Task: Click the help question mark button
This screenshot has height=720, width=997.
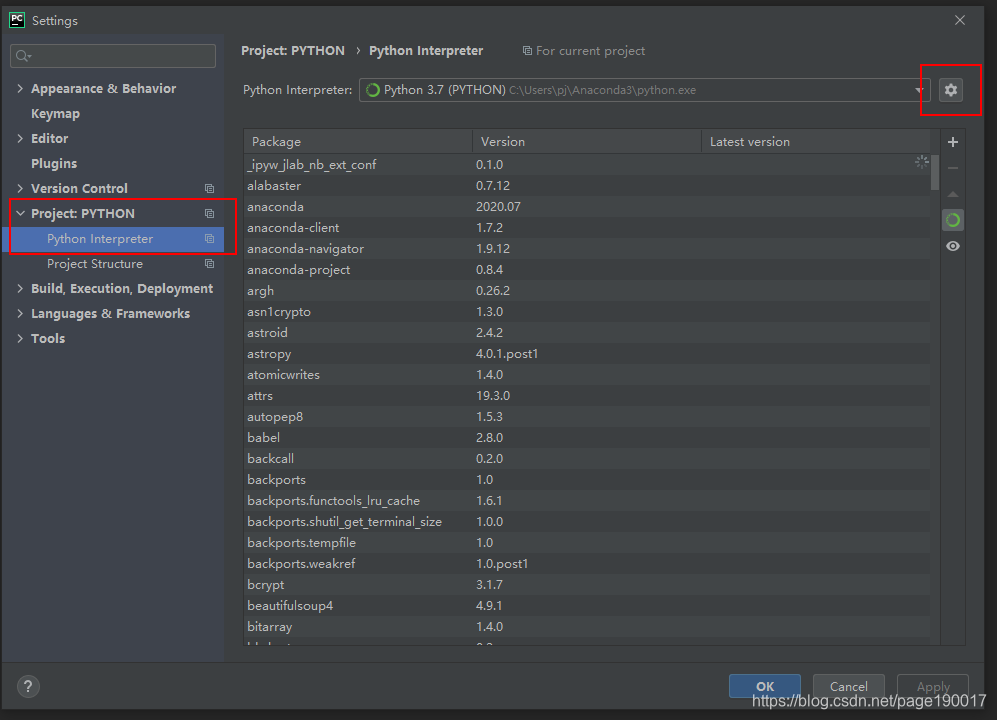Action: (x=28, y=686)
